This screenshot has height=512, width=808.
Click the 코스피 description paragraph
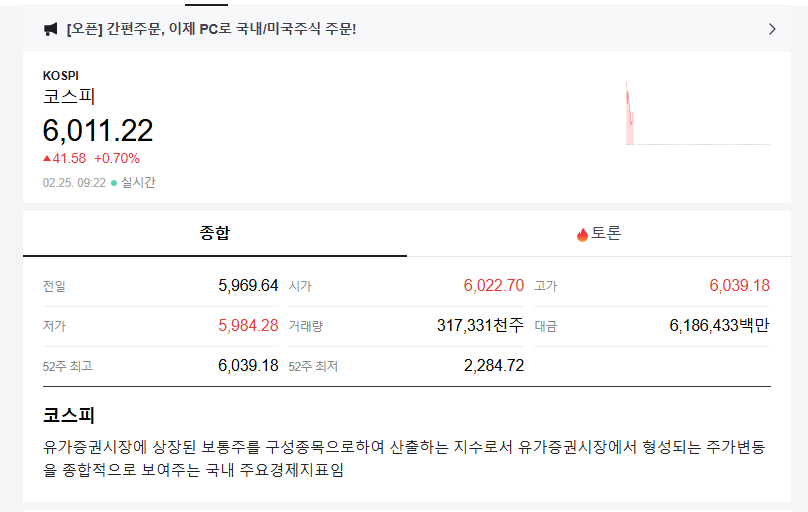pos(404,458)
